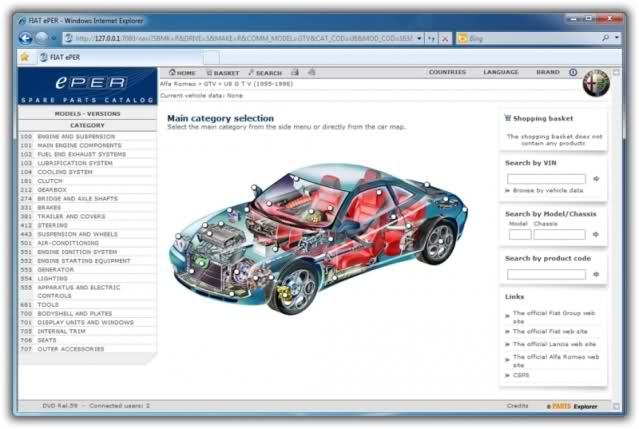Viewport: 639px width, 429px height.
Task: Open the official Fiat Group web site link
Action: tap(554, 317)
